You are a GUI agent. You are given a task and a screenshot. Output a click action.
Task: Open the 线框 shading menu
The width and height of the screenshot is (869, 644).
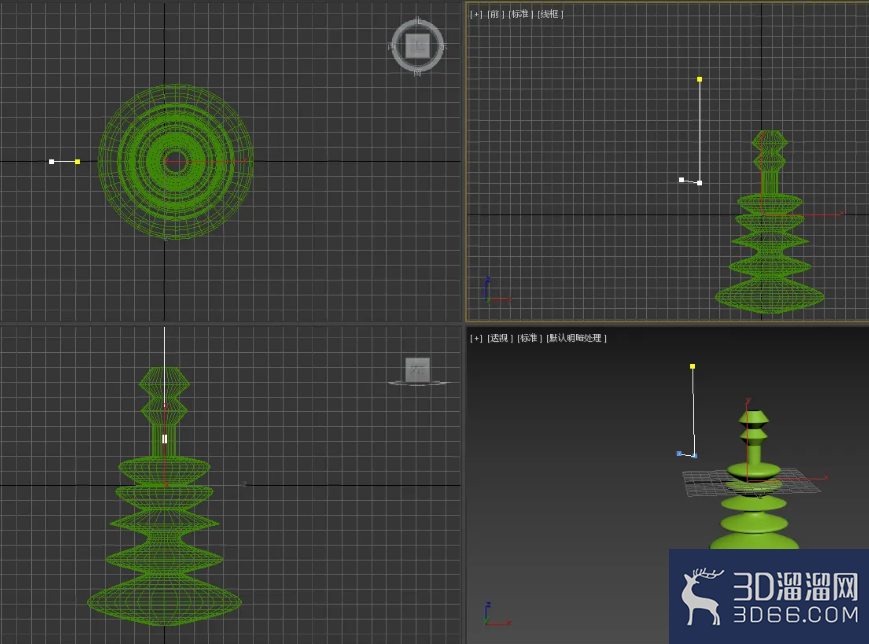[550, 14]
